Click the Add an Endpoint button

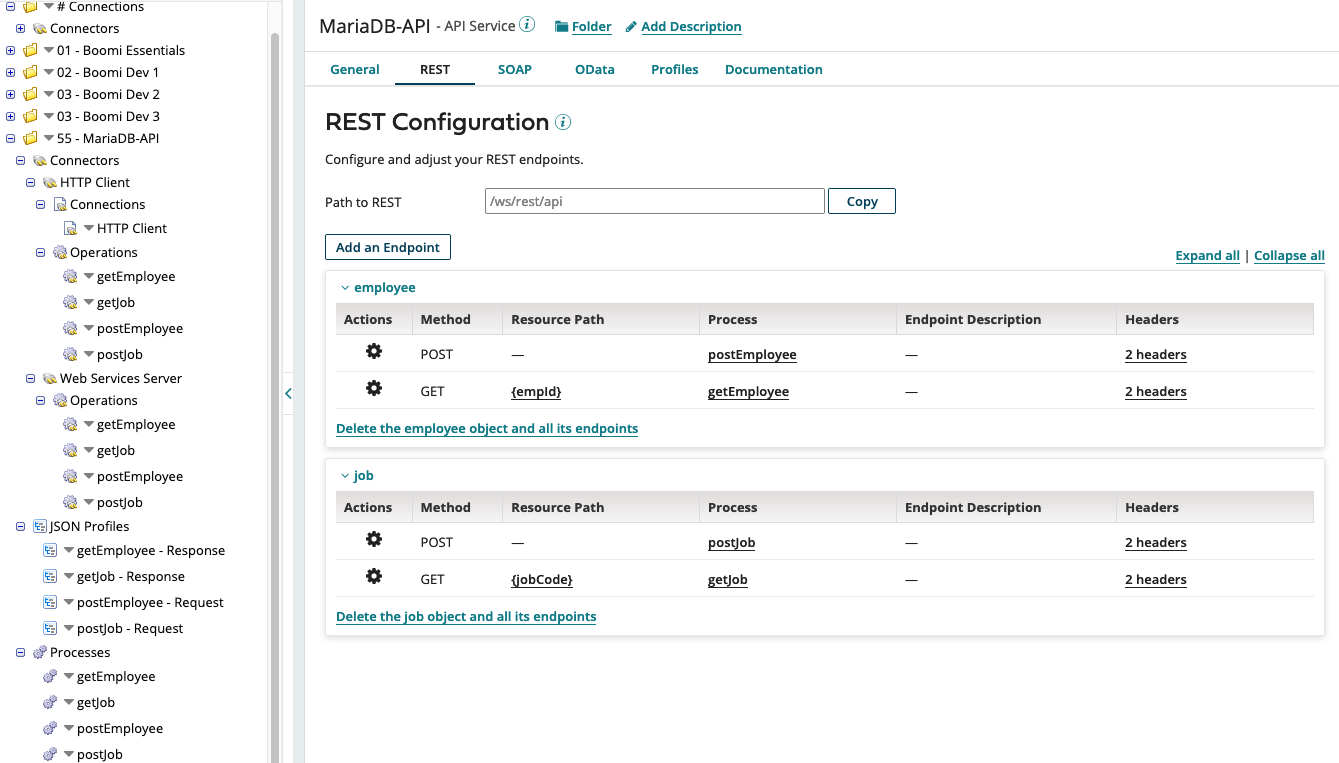tap(388, 247)
